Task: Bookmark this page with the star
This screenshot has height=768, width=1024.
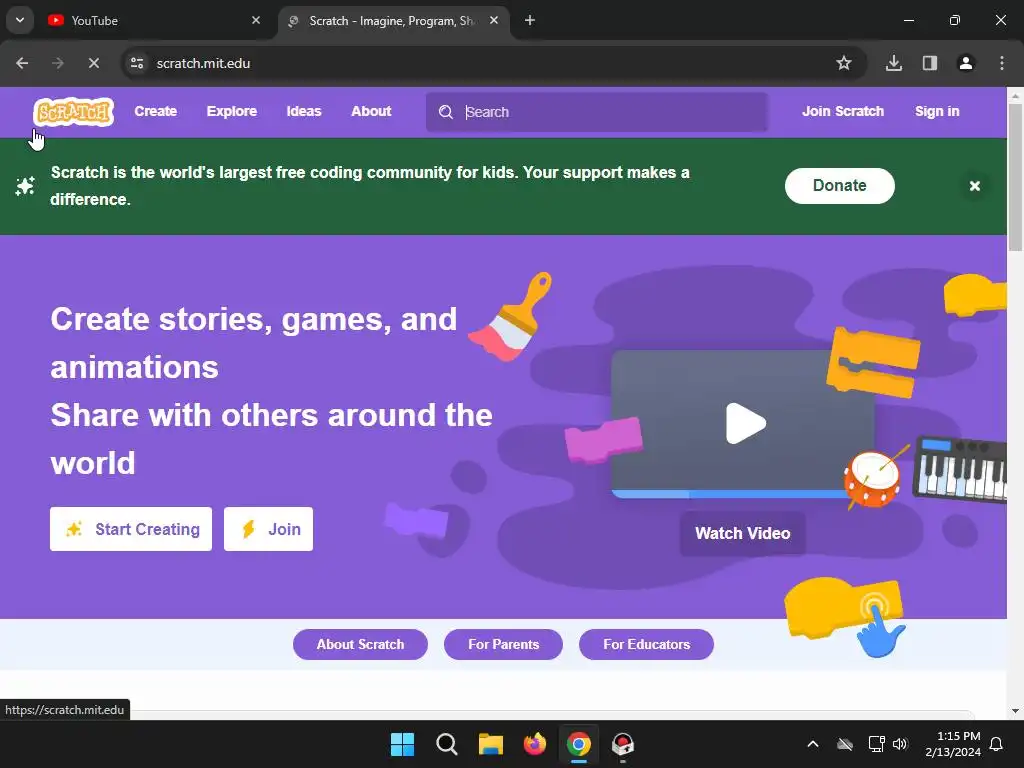Action: click(x=844, y=63)
